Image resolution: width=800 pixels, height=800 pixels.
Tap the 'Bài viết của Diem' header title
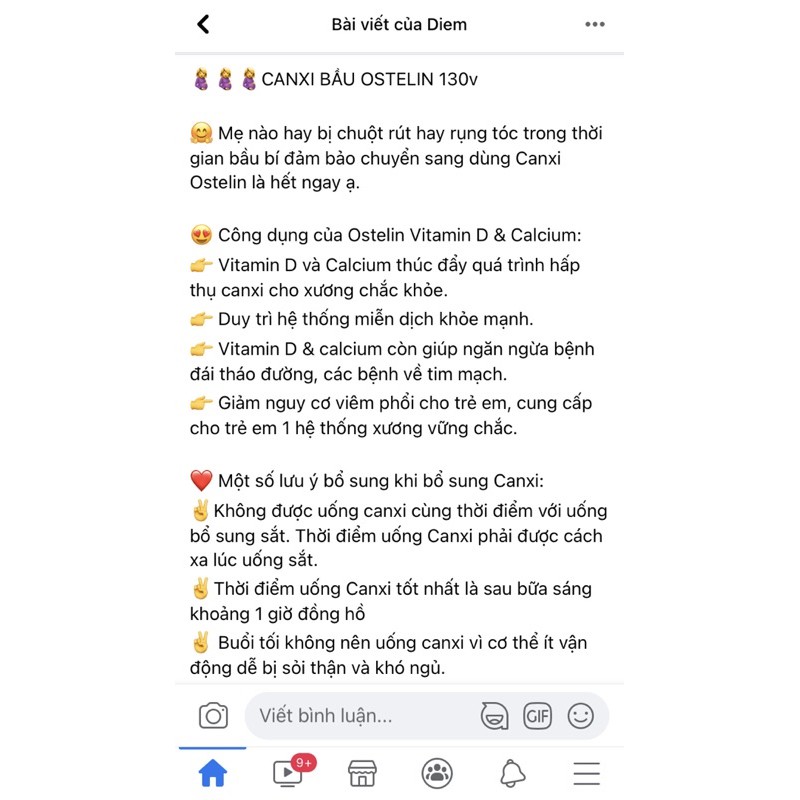[x=399, y=24]
